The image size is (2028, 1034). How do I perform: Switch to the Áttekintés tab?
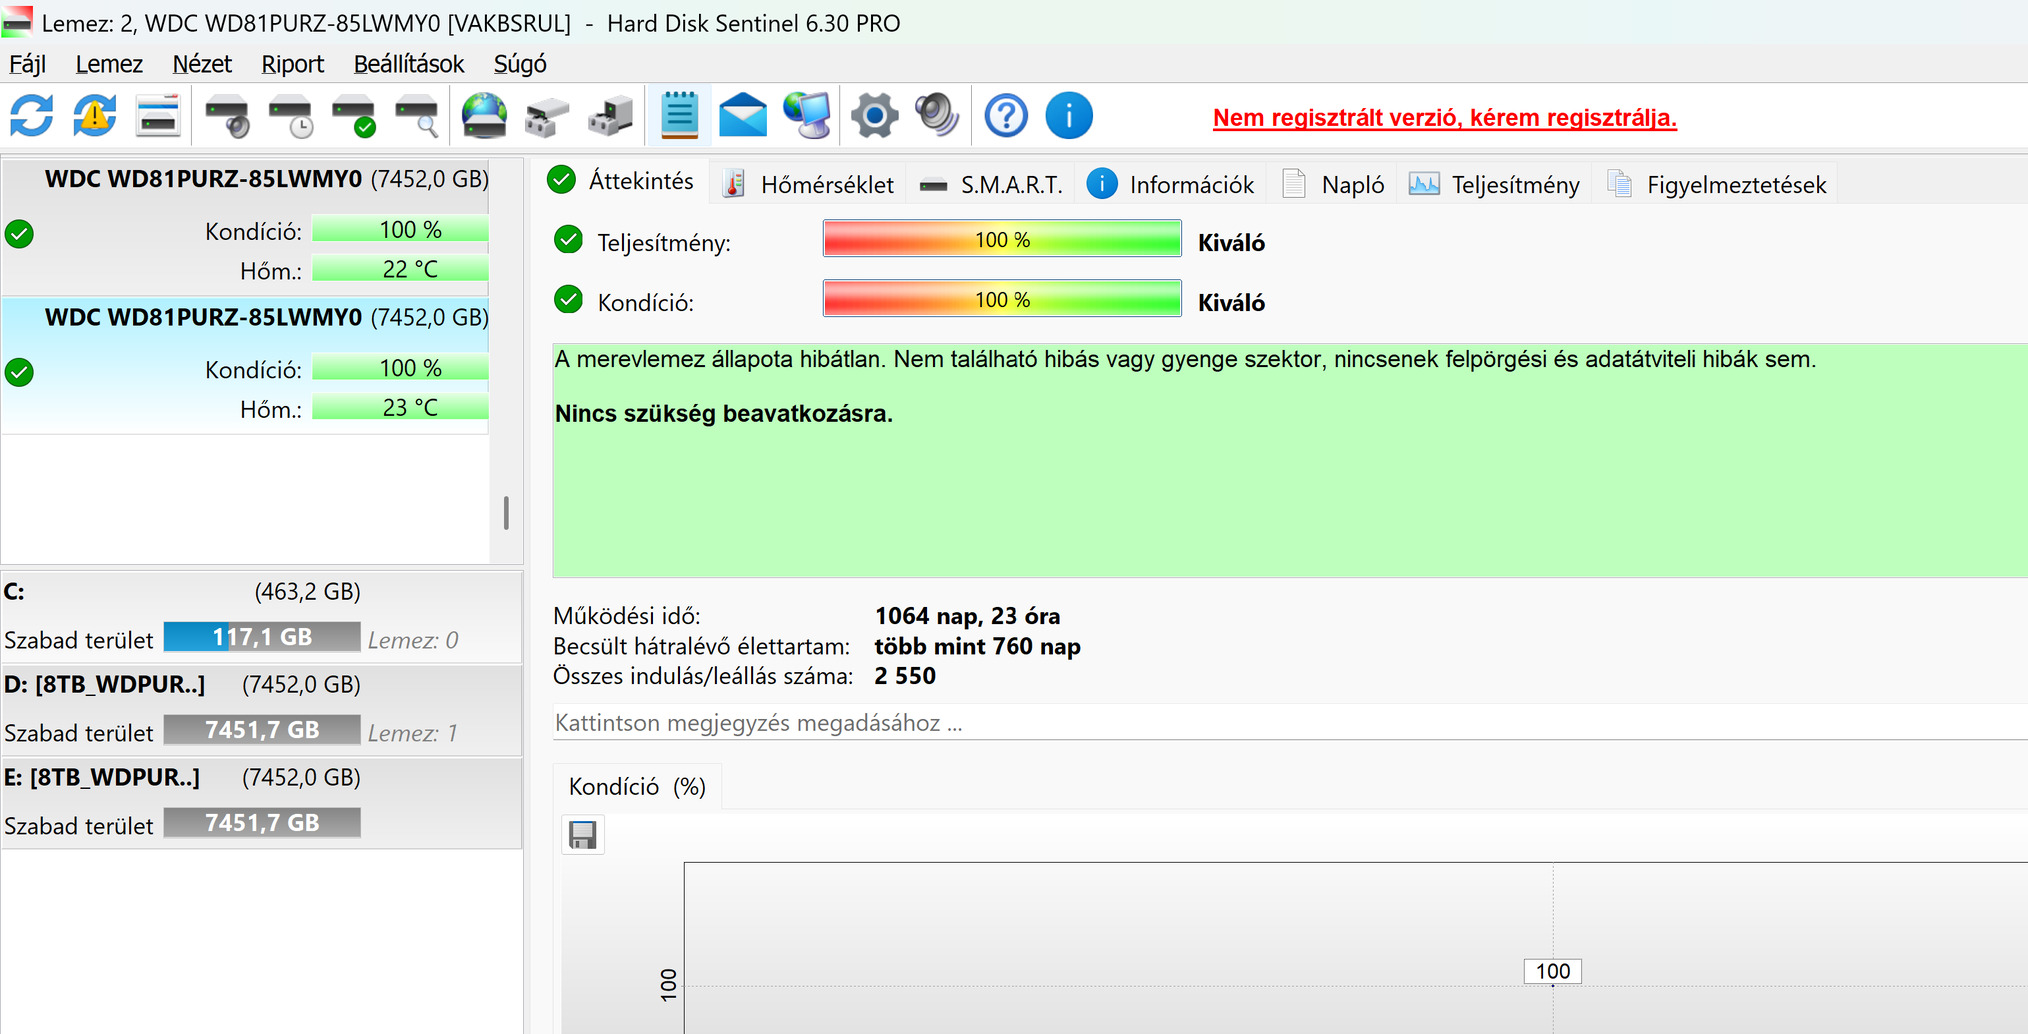pyautogui.click(x=622, y=181)
